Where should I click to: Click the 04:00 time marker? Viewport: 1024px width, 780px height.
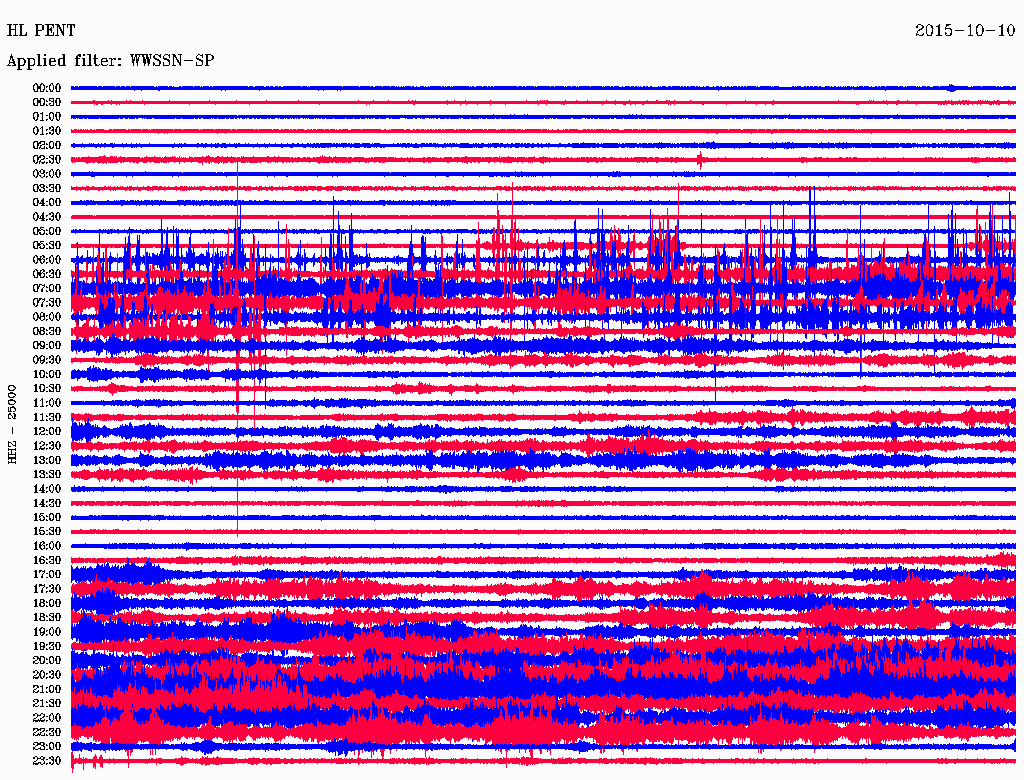coord(47,203)
